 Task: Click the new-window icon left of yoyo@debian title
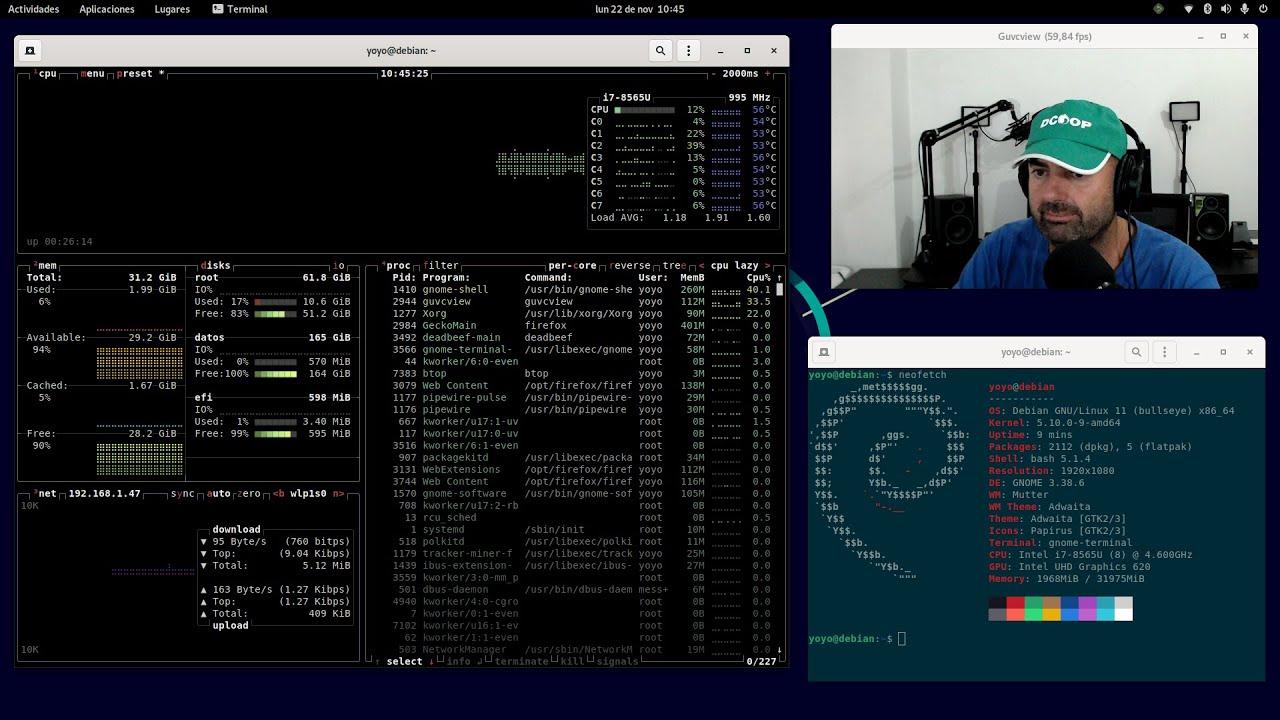coord(29,50)
